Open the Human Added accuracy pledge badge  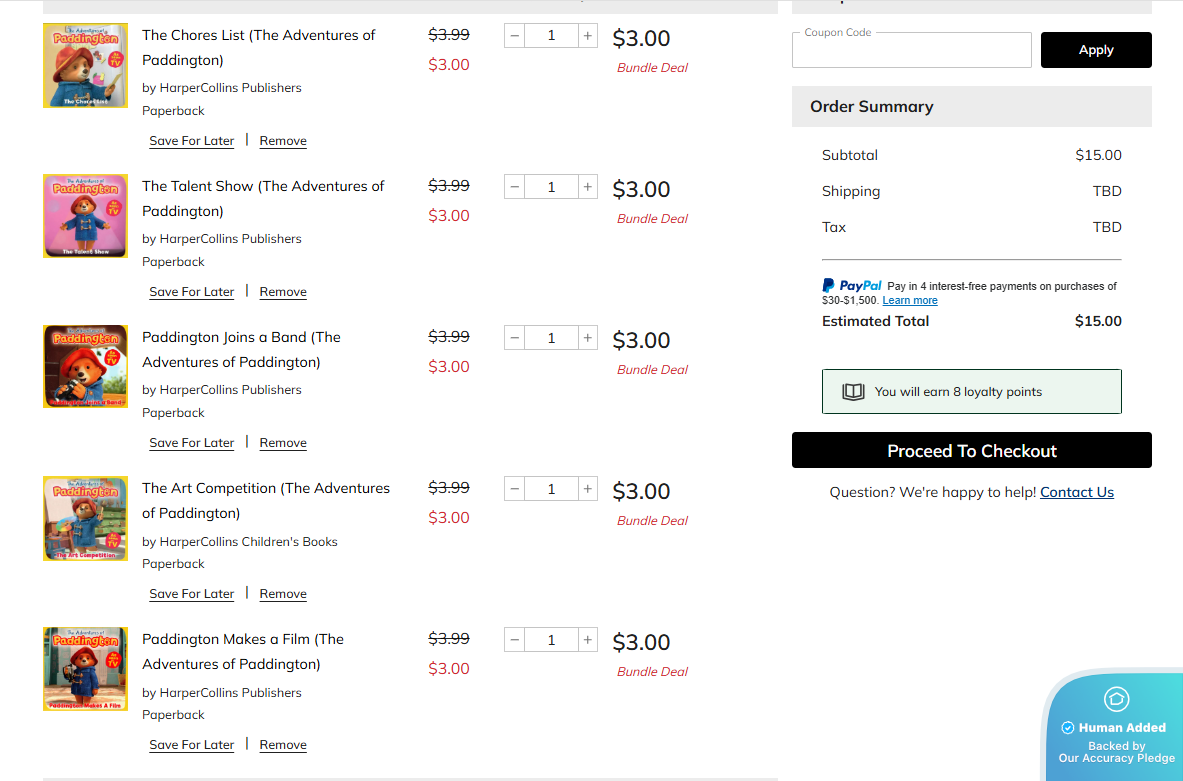click(1116, 727)
